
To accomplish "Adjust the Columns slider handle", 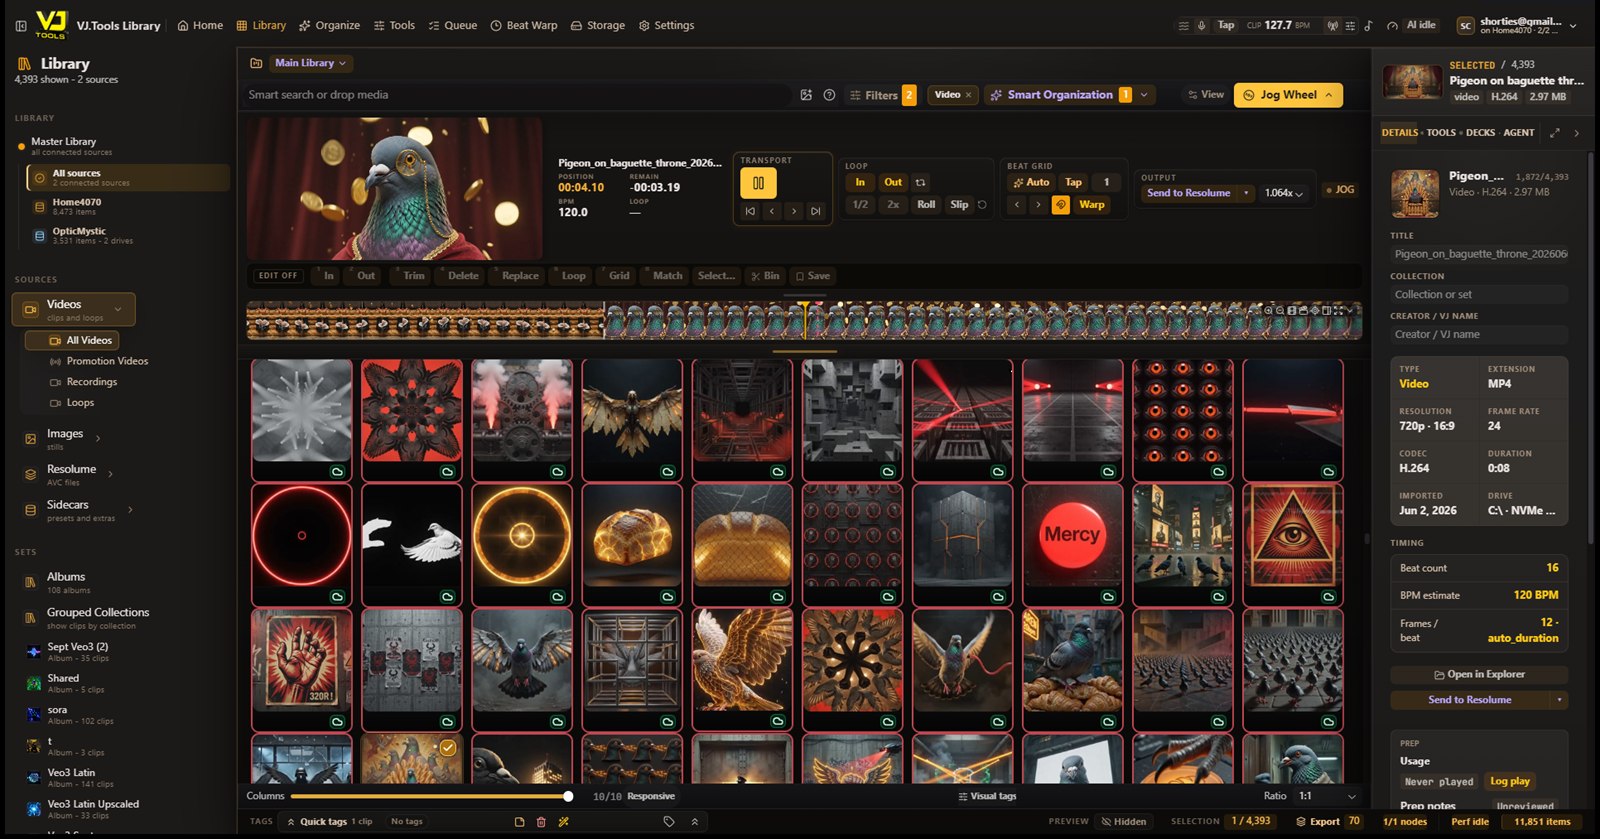I will pyautogui.click(x=568, y=796).
